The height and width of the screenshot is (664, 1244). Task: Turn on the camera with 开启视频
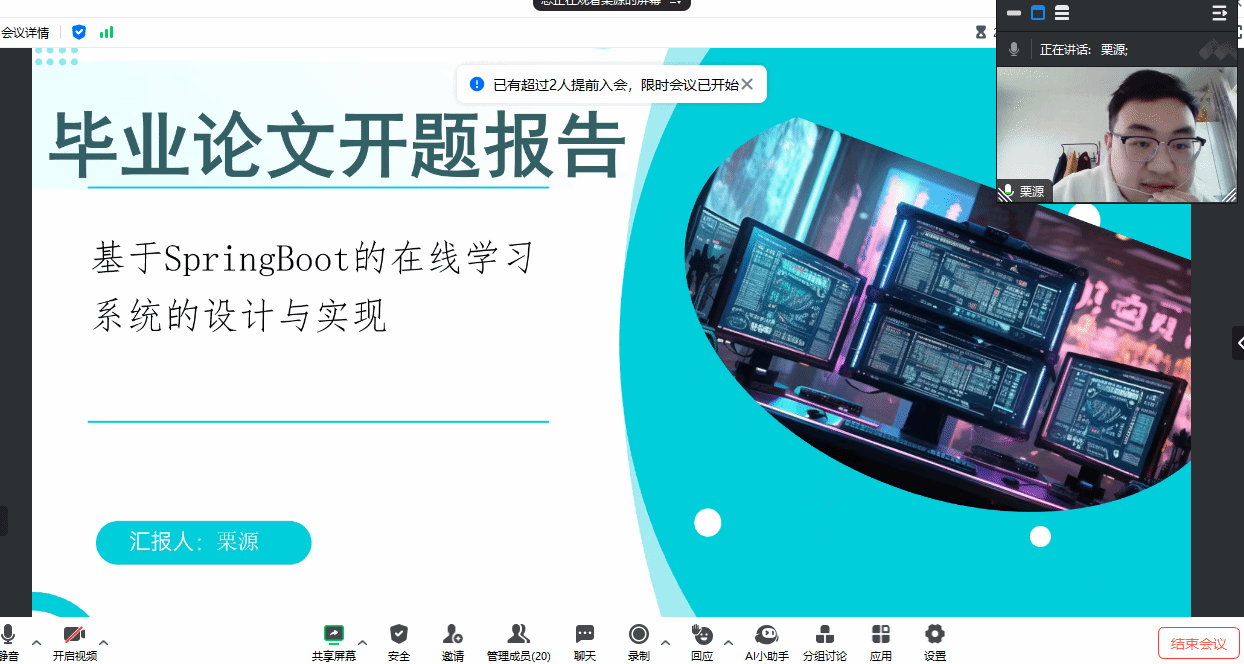[x=75, y=642]
